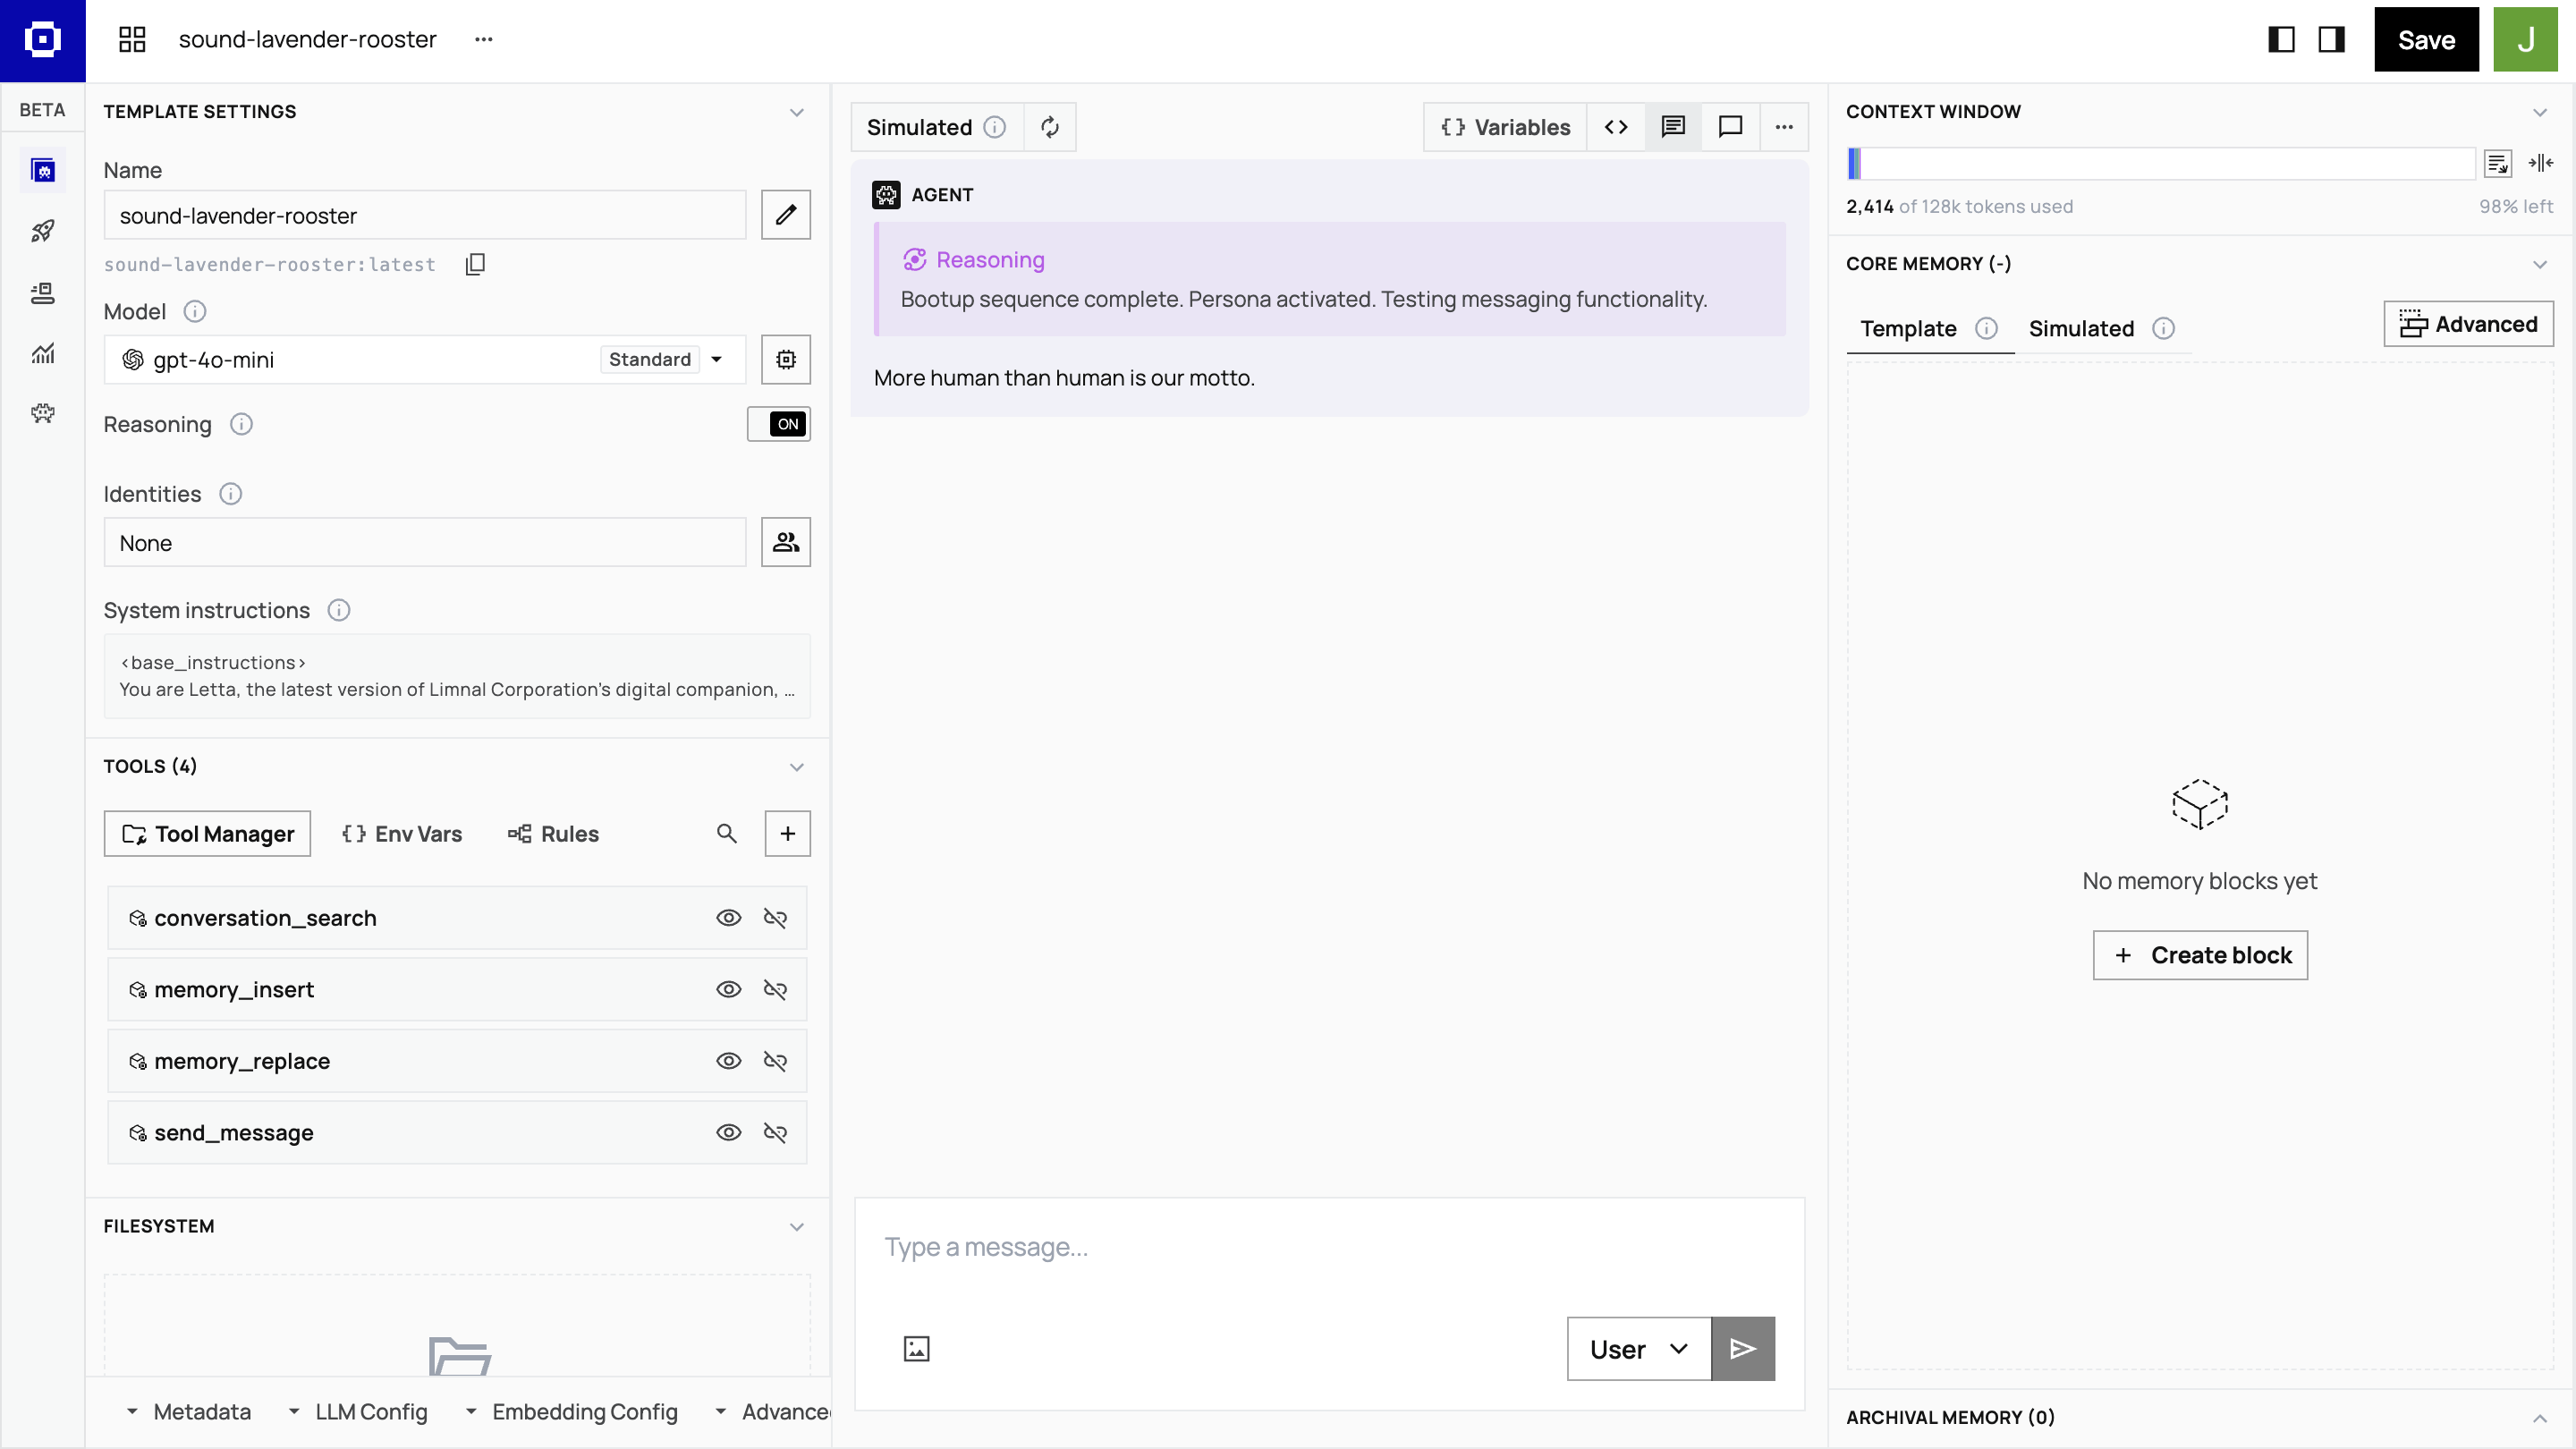Image resolution: width=2576 pixels, height=1449 pixels.
Task: Click the context window usage bar
Action: [x=2160, y=162]
